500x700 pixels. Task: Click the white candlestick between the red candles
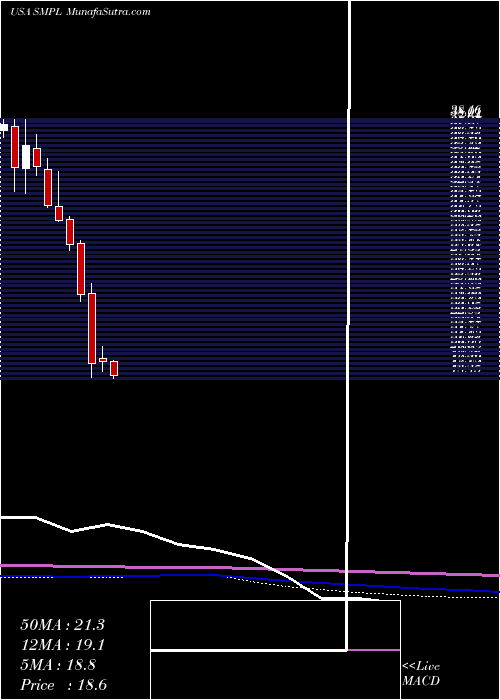(26, 157)
